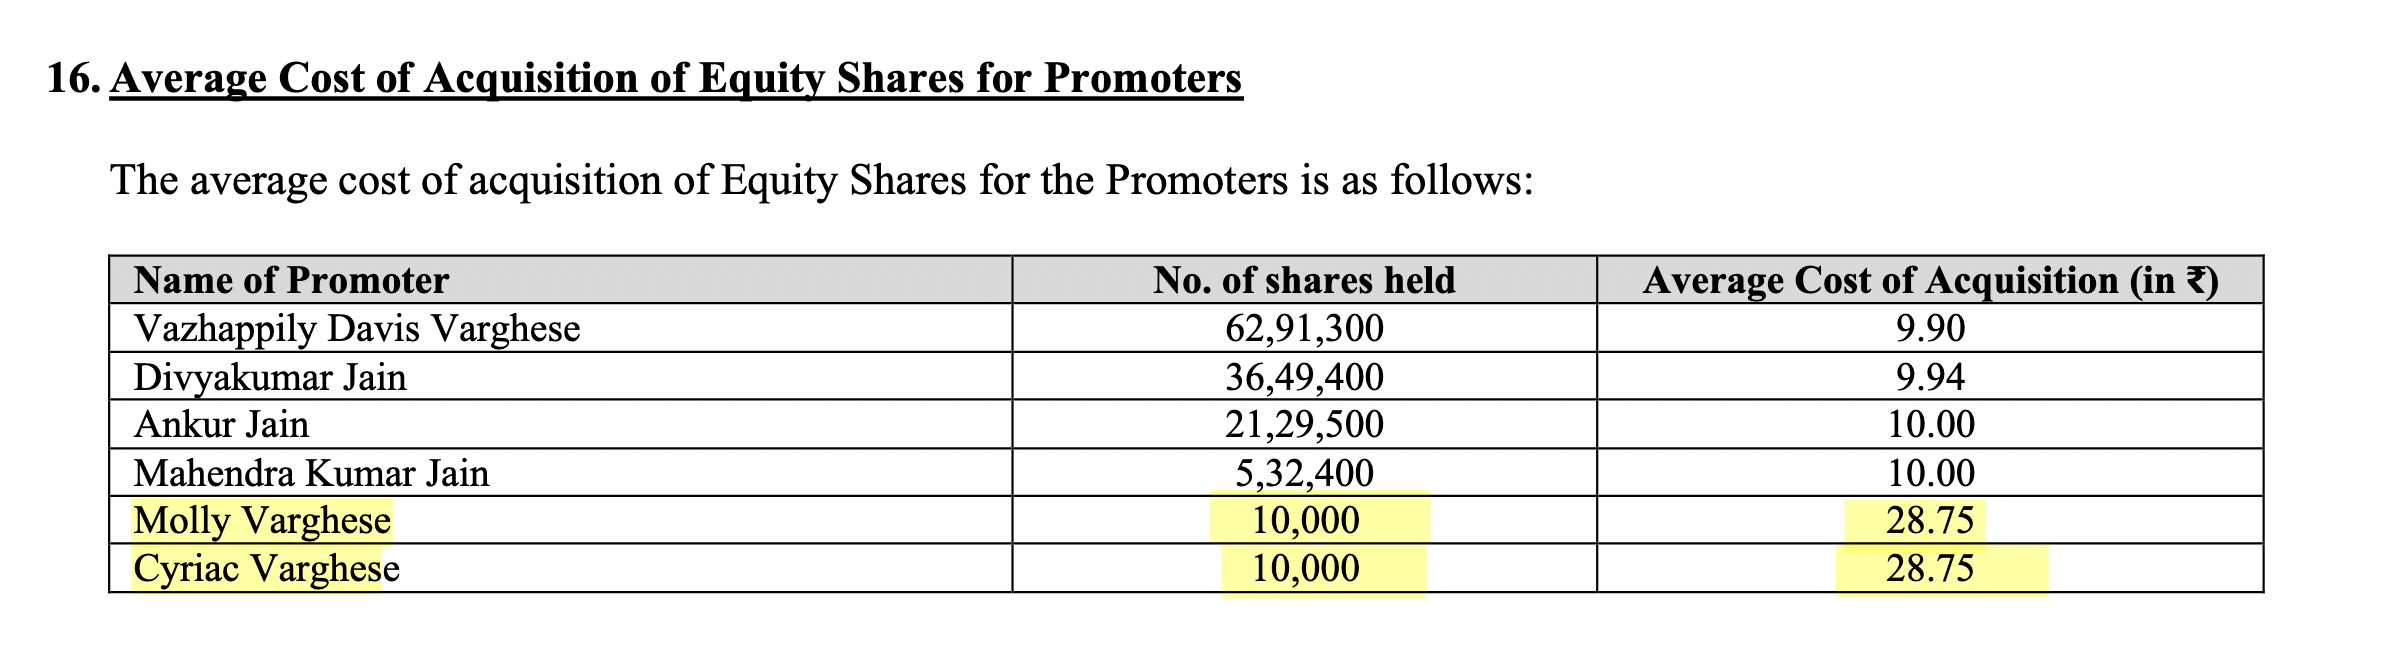The width and height of the screenshot is (2400, 666).
Task: Click the Divyakumar Jain name cell
Action: [x=270, y=377]
